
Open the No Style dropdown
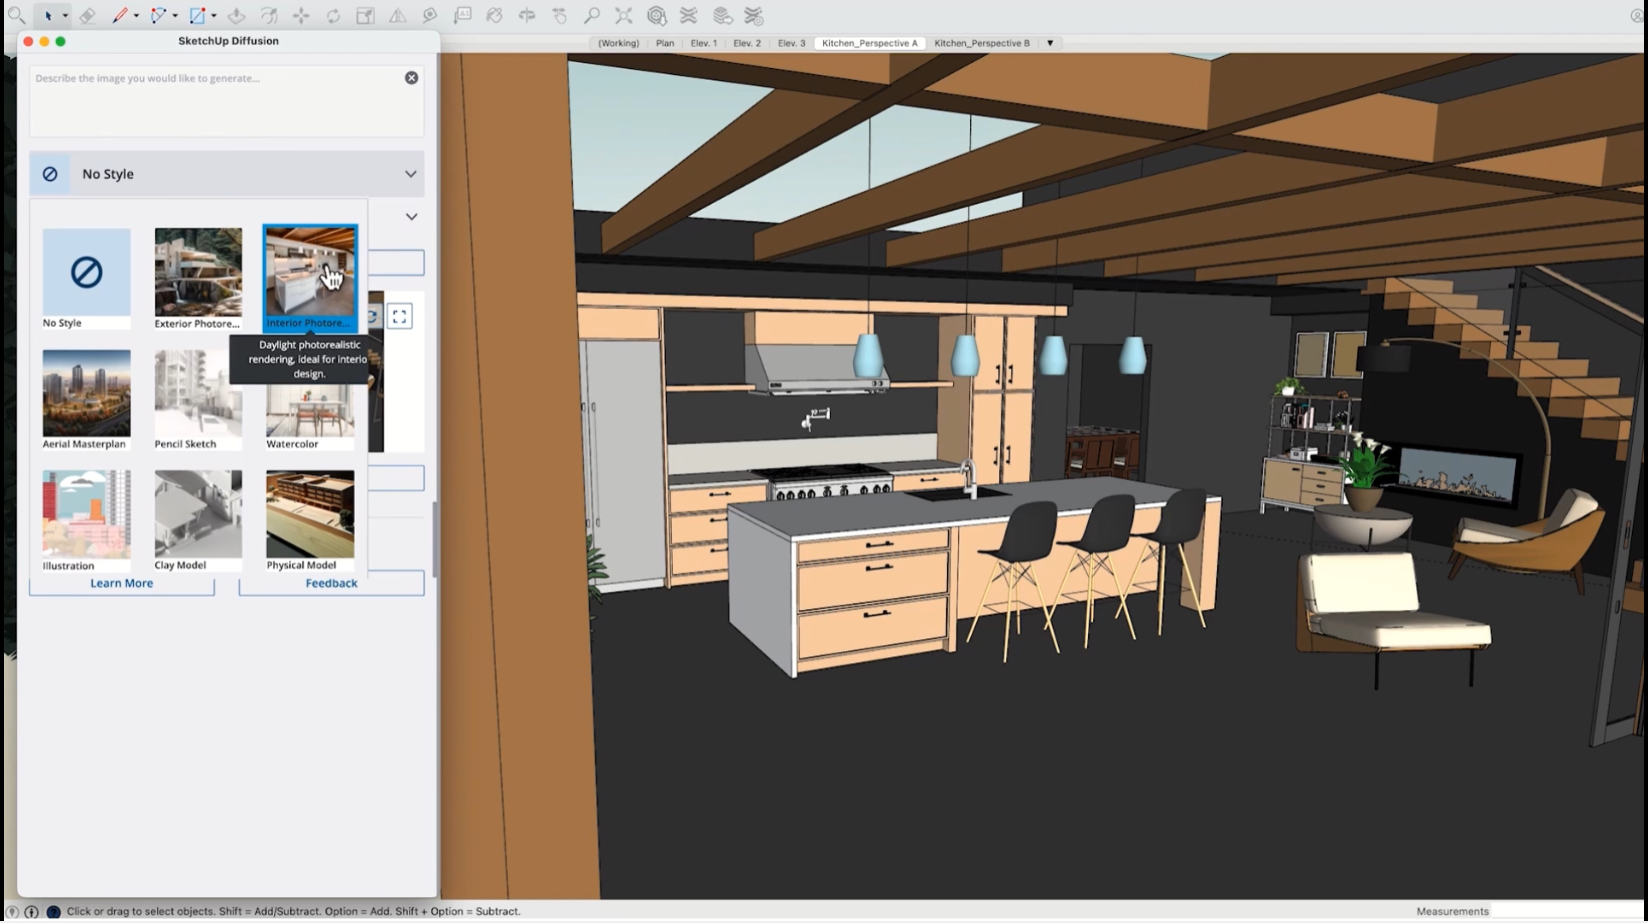click(x=227, y=173)
